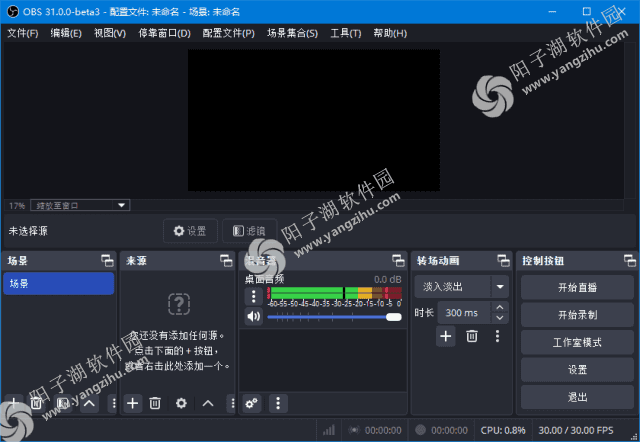Image resolution: width=640 pixels, height=442 pixels.
Task: Move source up with the arrow icon
Action: pyautogui.click(x=208, y=403)
